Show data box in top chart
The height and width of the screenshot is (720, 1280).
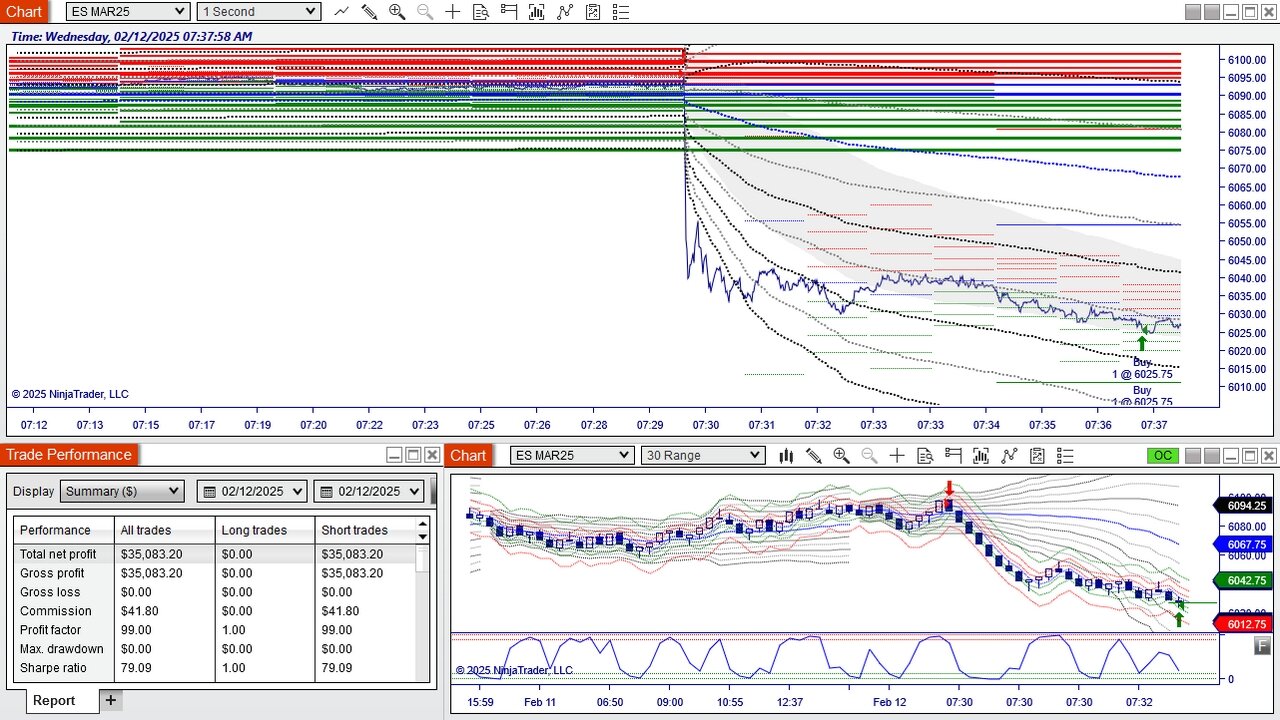tap(481, 12)
